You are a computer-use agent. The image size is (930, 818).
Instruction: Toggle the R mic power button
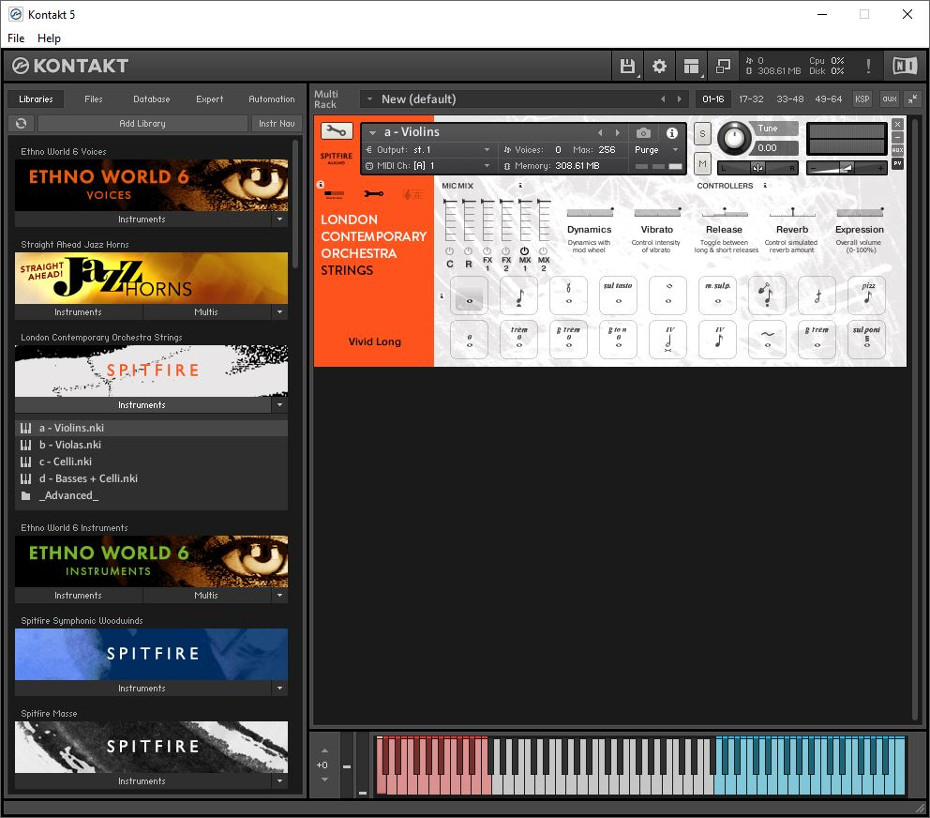(x=469, y=251)
